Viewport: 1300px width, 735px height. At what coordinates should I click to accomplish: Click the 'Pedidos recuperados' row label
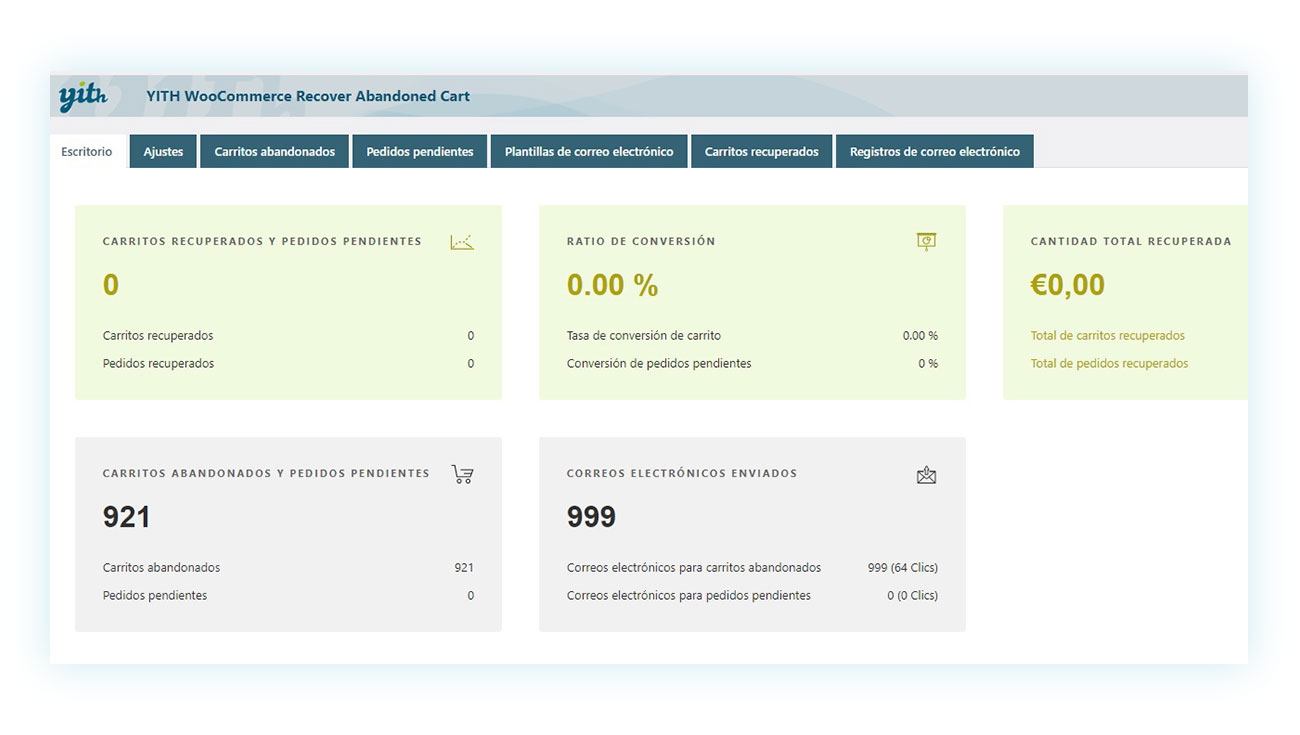(x=159, y=364)
